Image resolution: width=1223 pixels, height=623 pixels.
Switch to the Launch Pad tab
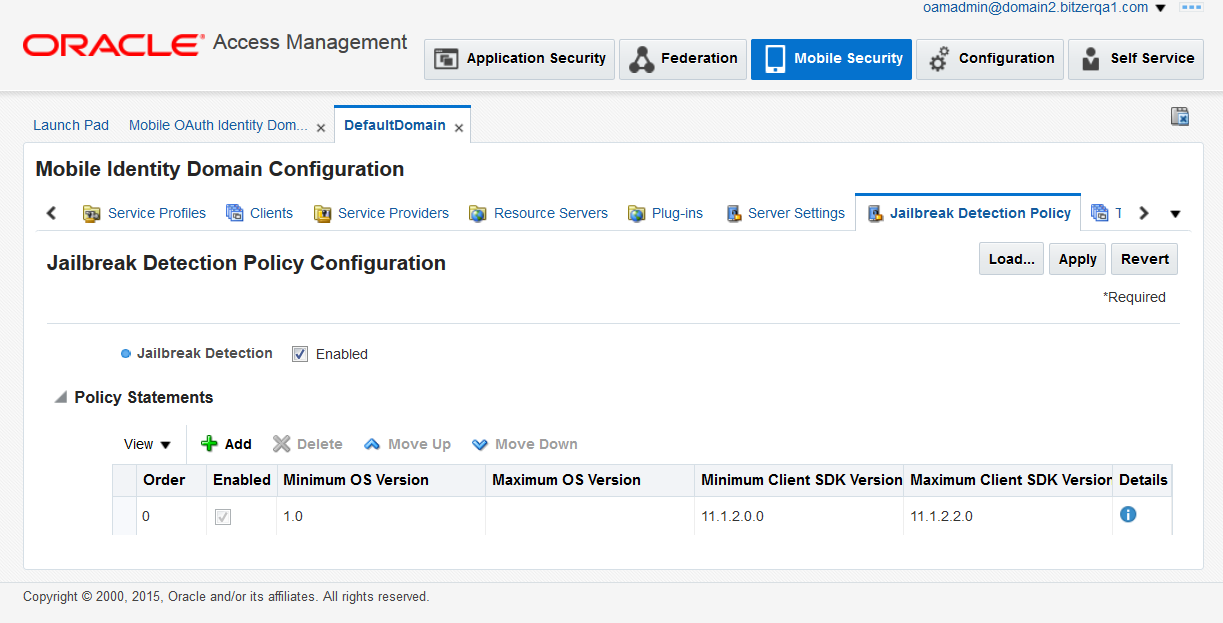(x=71, y=125)
